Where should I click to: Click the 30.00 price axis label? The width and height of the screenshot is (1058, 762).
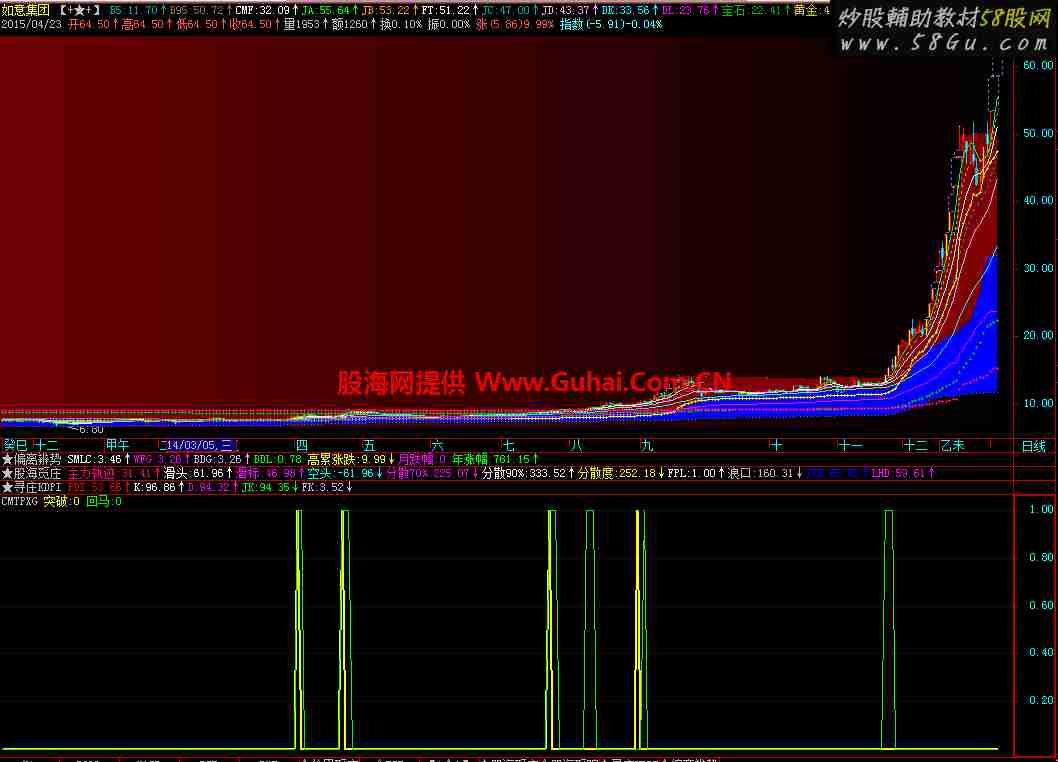(1038, 268)
